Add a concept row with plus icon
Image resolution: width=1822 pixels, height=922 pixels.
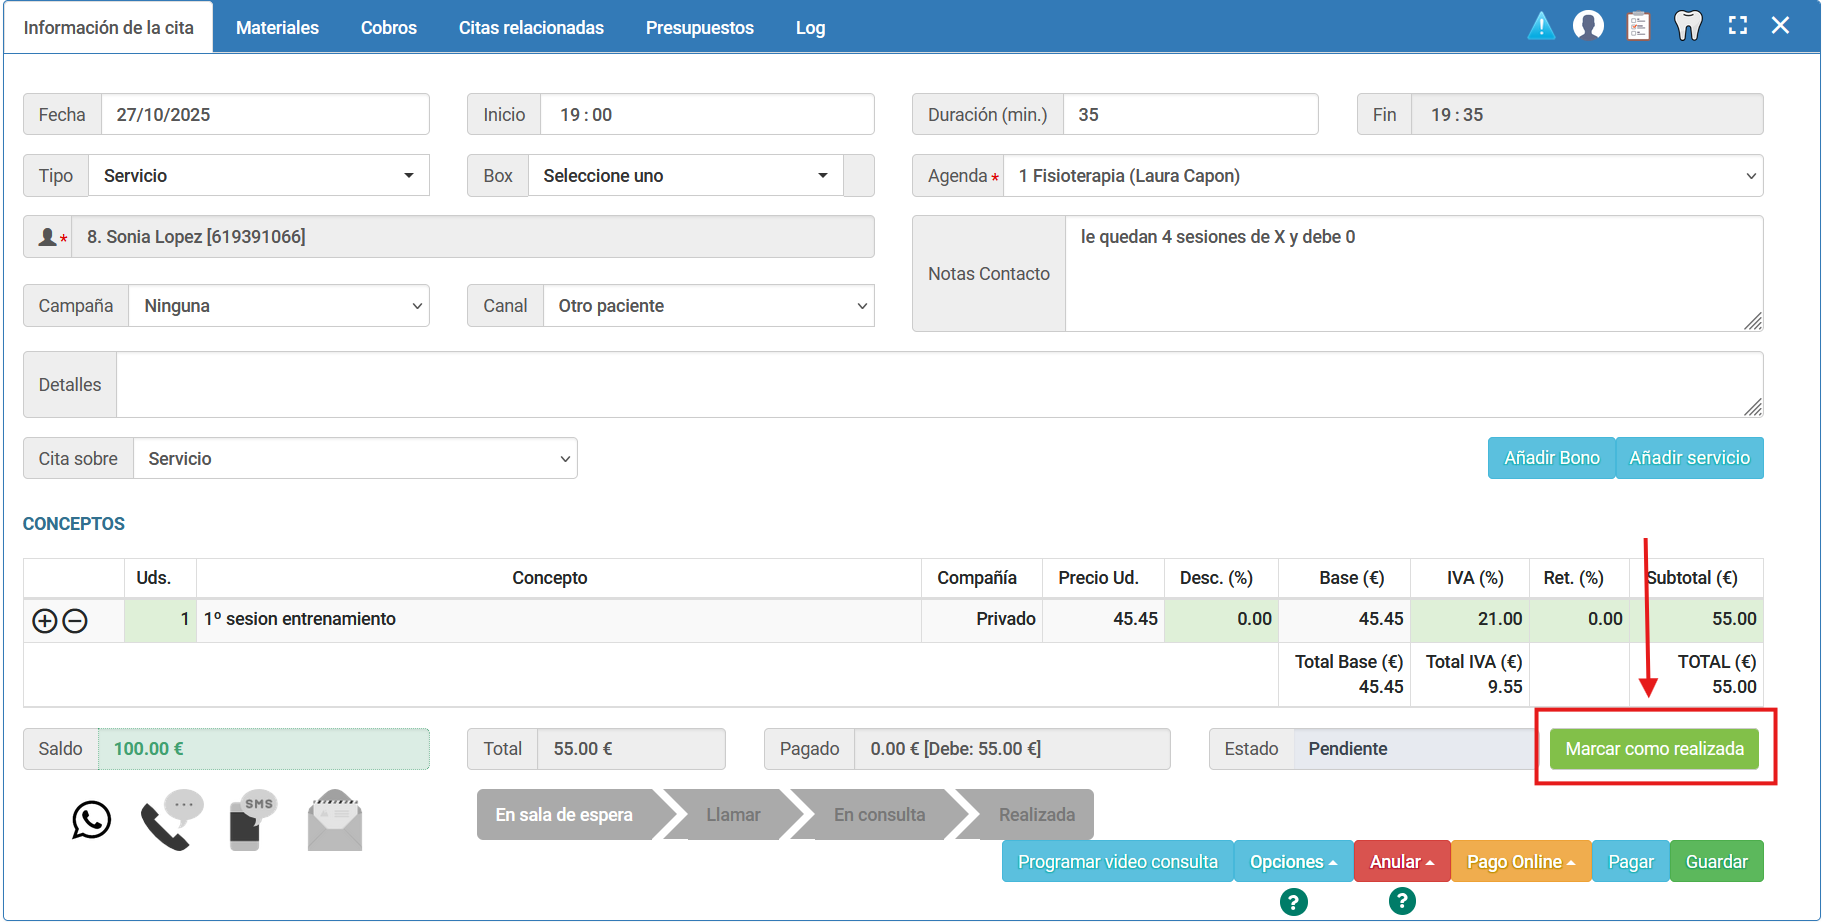click(45, 621)
